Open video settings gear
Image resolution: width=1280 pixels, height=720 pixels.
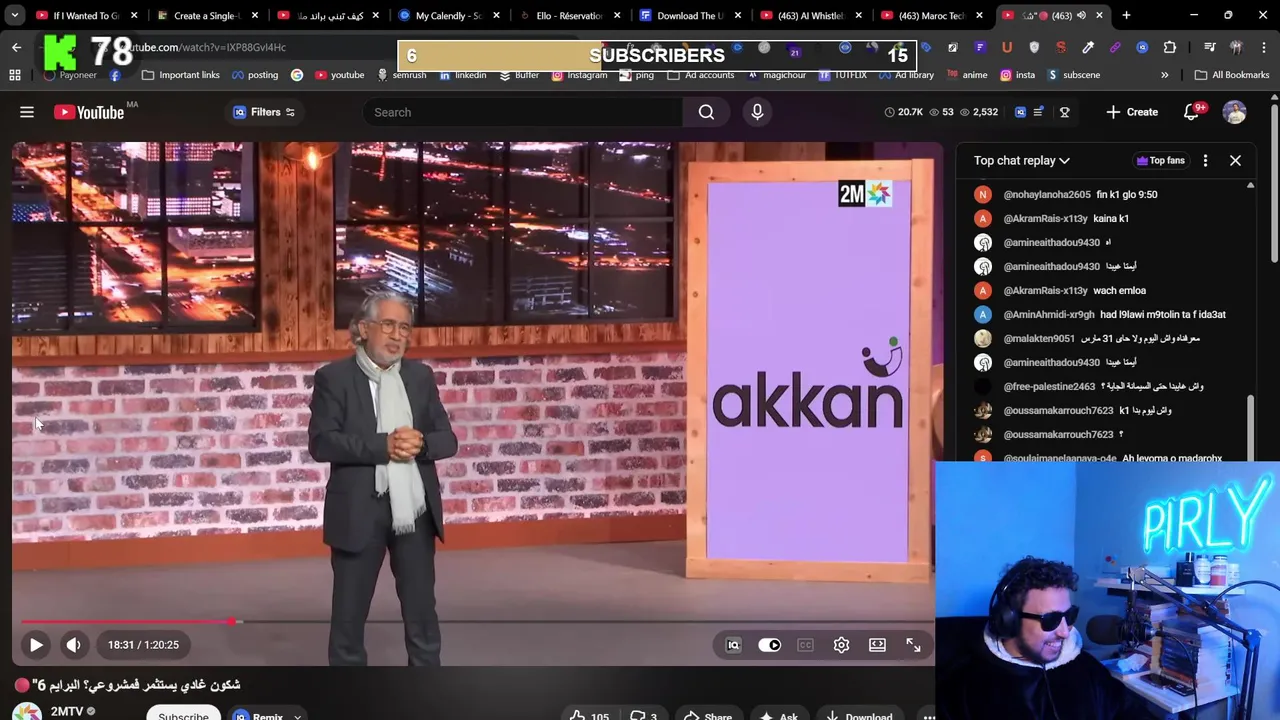click(x=841, y=645)
